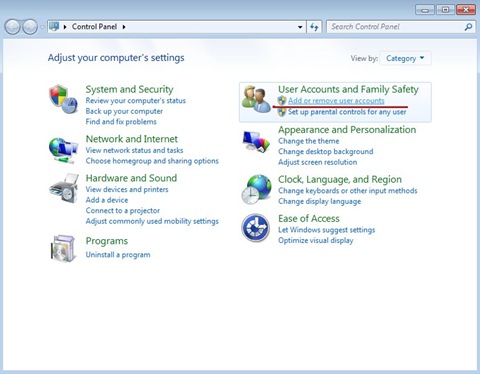Click the Programs disc box icon
This screenshot has width=480, height=374.
point(63,249)
